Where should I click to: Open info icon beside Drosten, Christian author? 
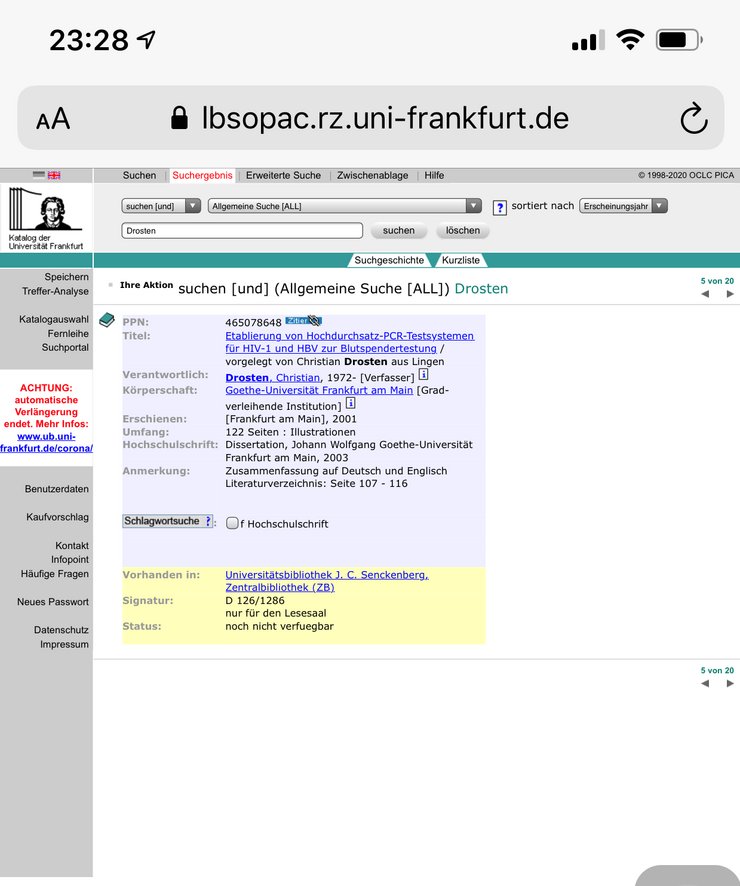coord(423,374)
